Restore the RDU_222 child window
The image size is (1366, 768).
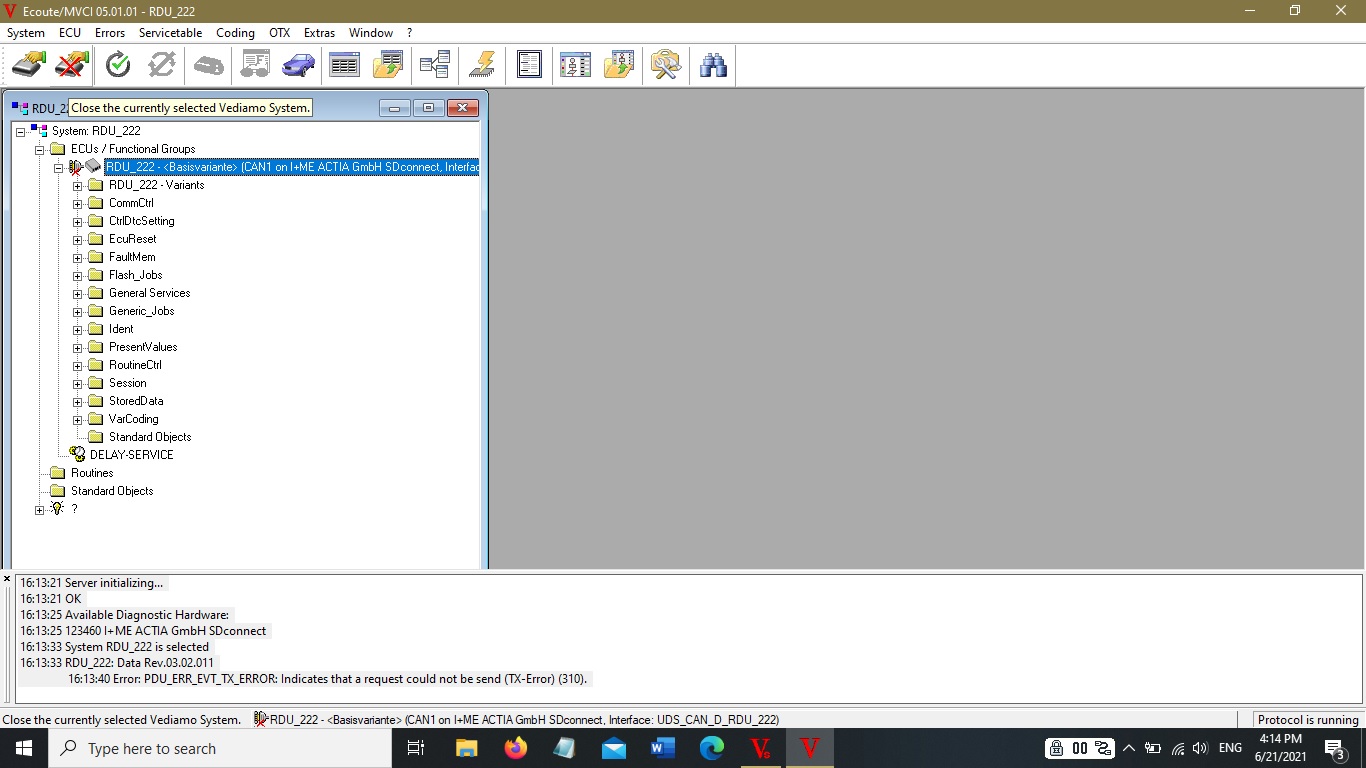(428, 108)
